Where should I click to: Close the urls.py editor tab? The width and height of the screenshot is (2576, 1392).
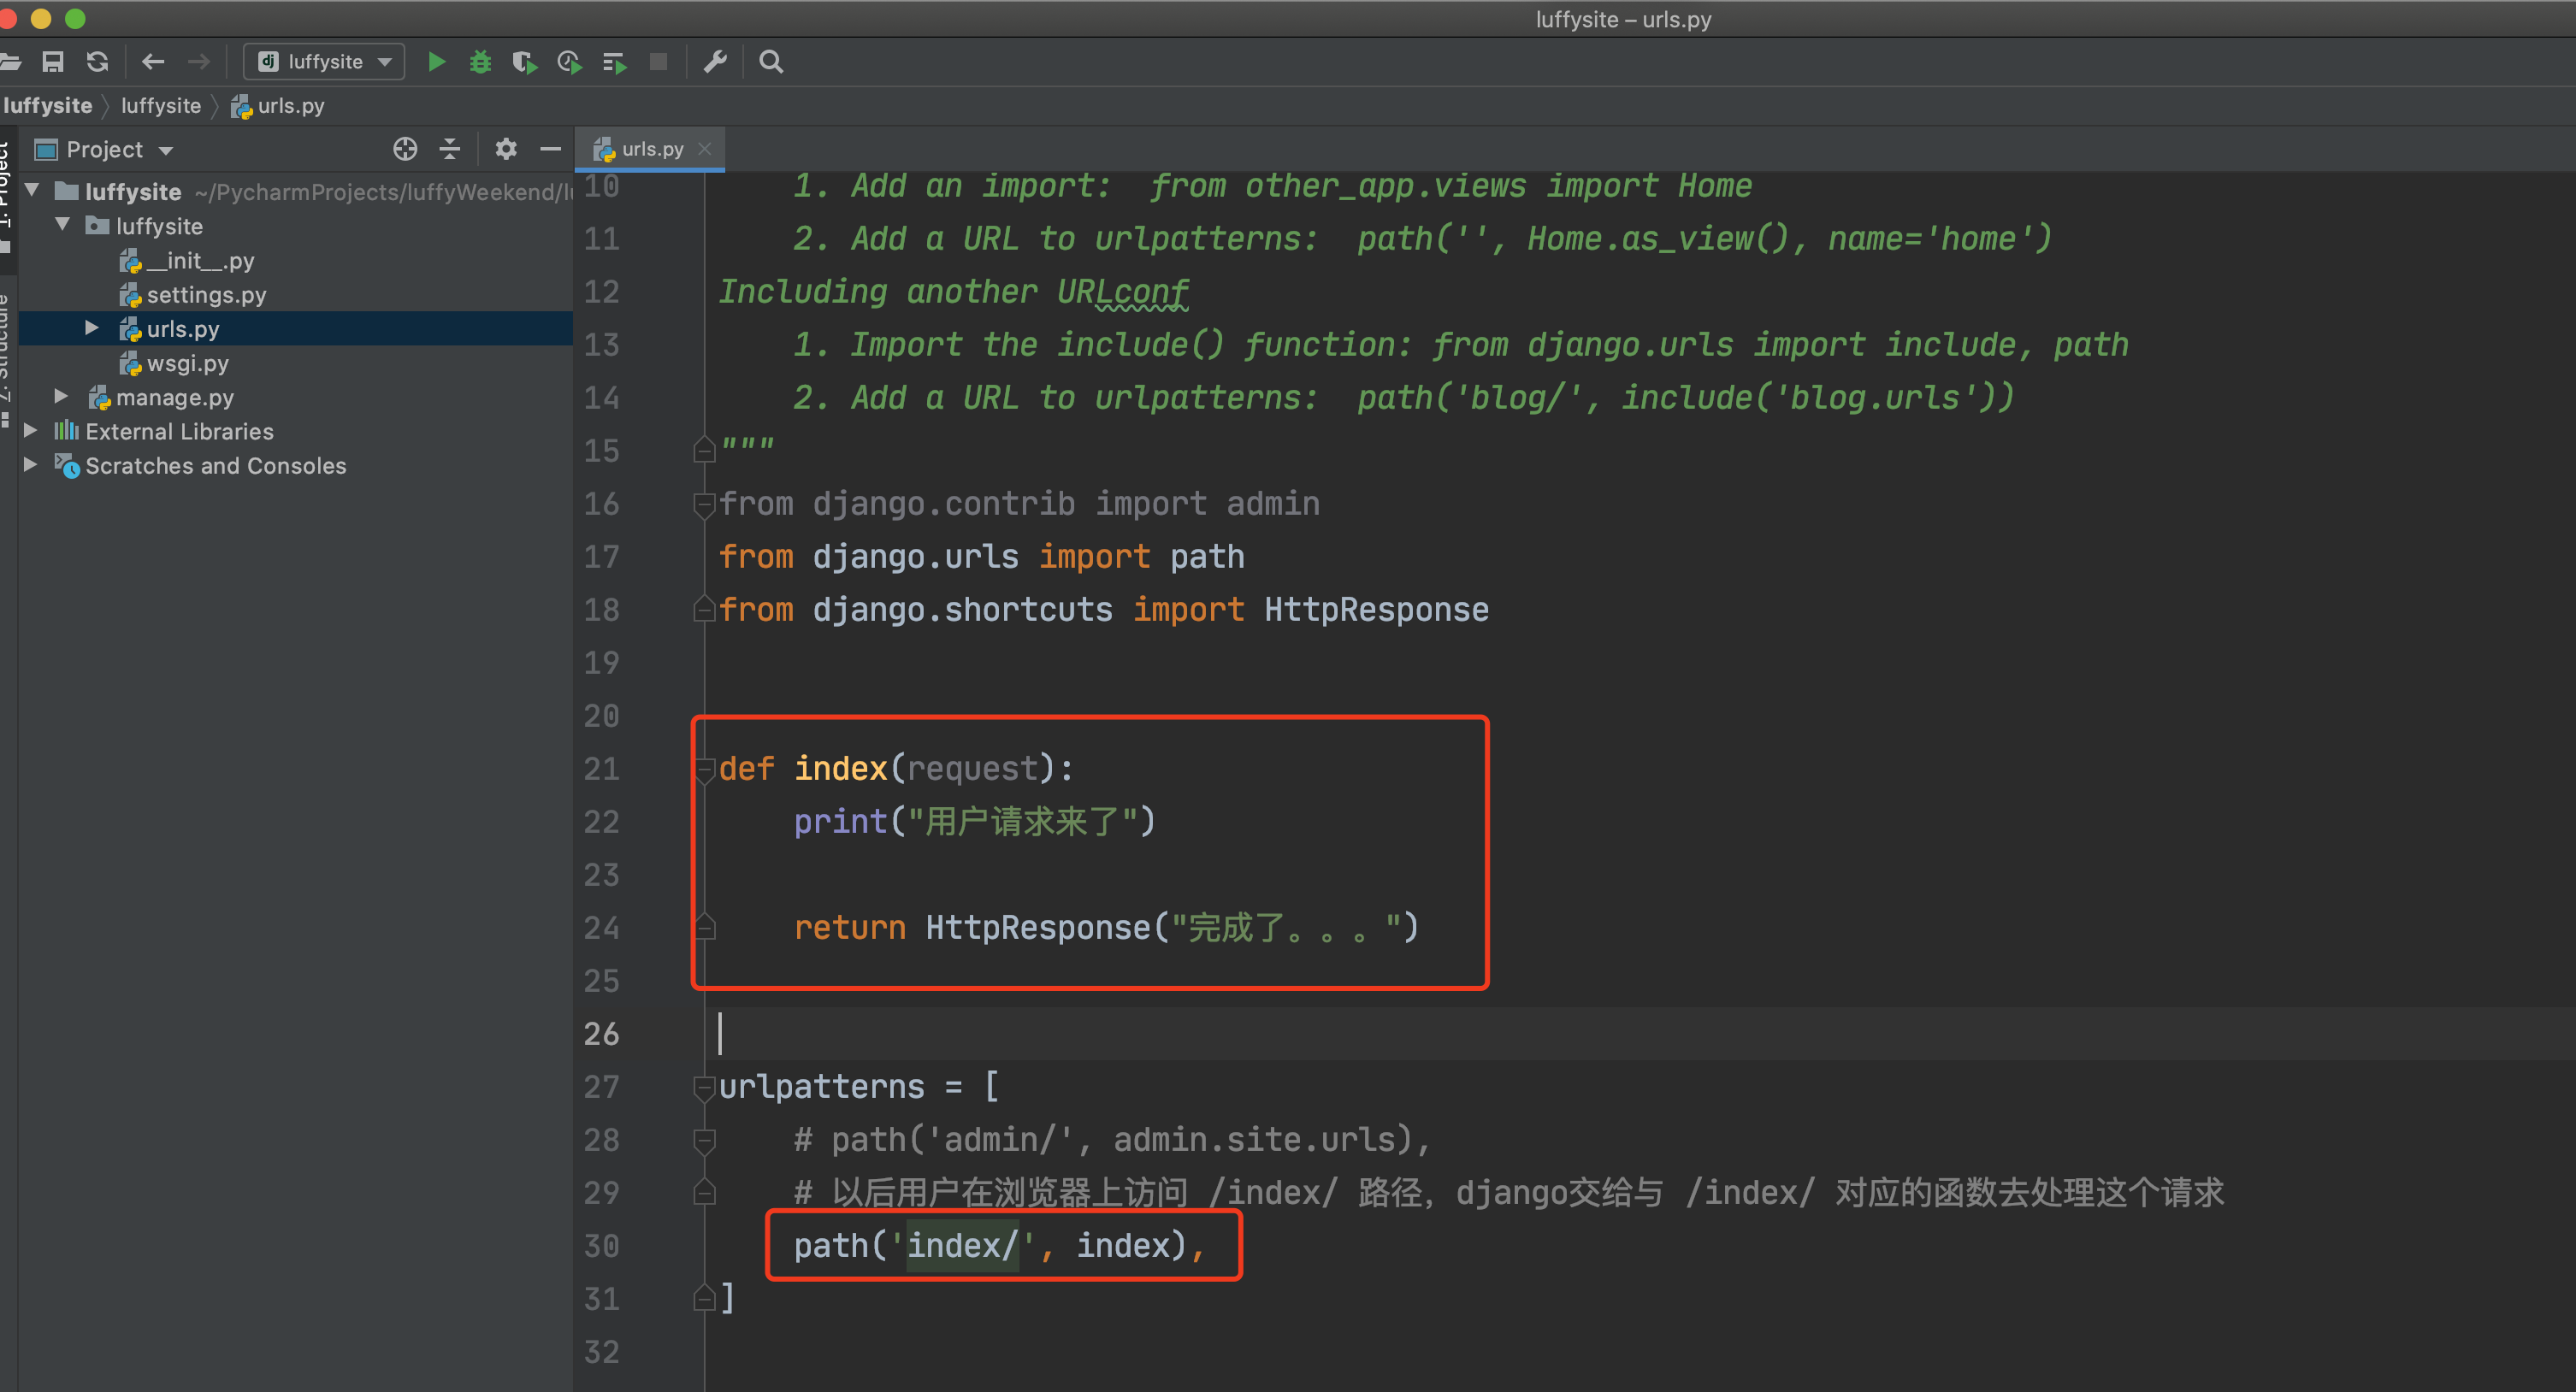[x=705, y=149]
